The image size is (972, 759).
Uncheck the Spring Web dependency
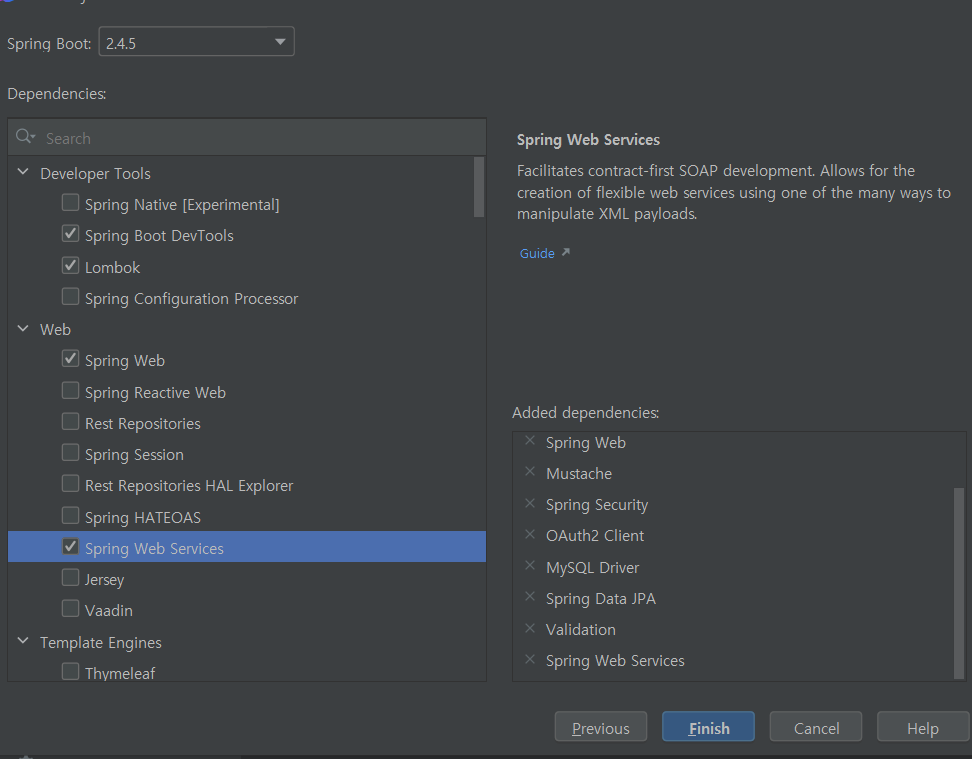(x=71, y=359)
